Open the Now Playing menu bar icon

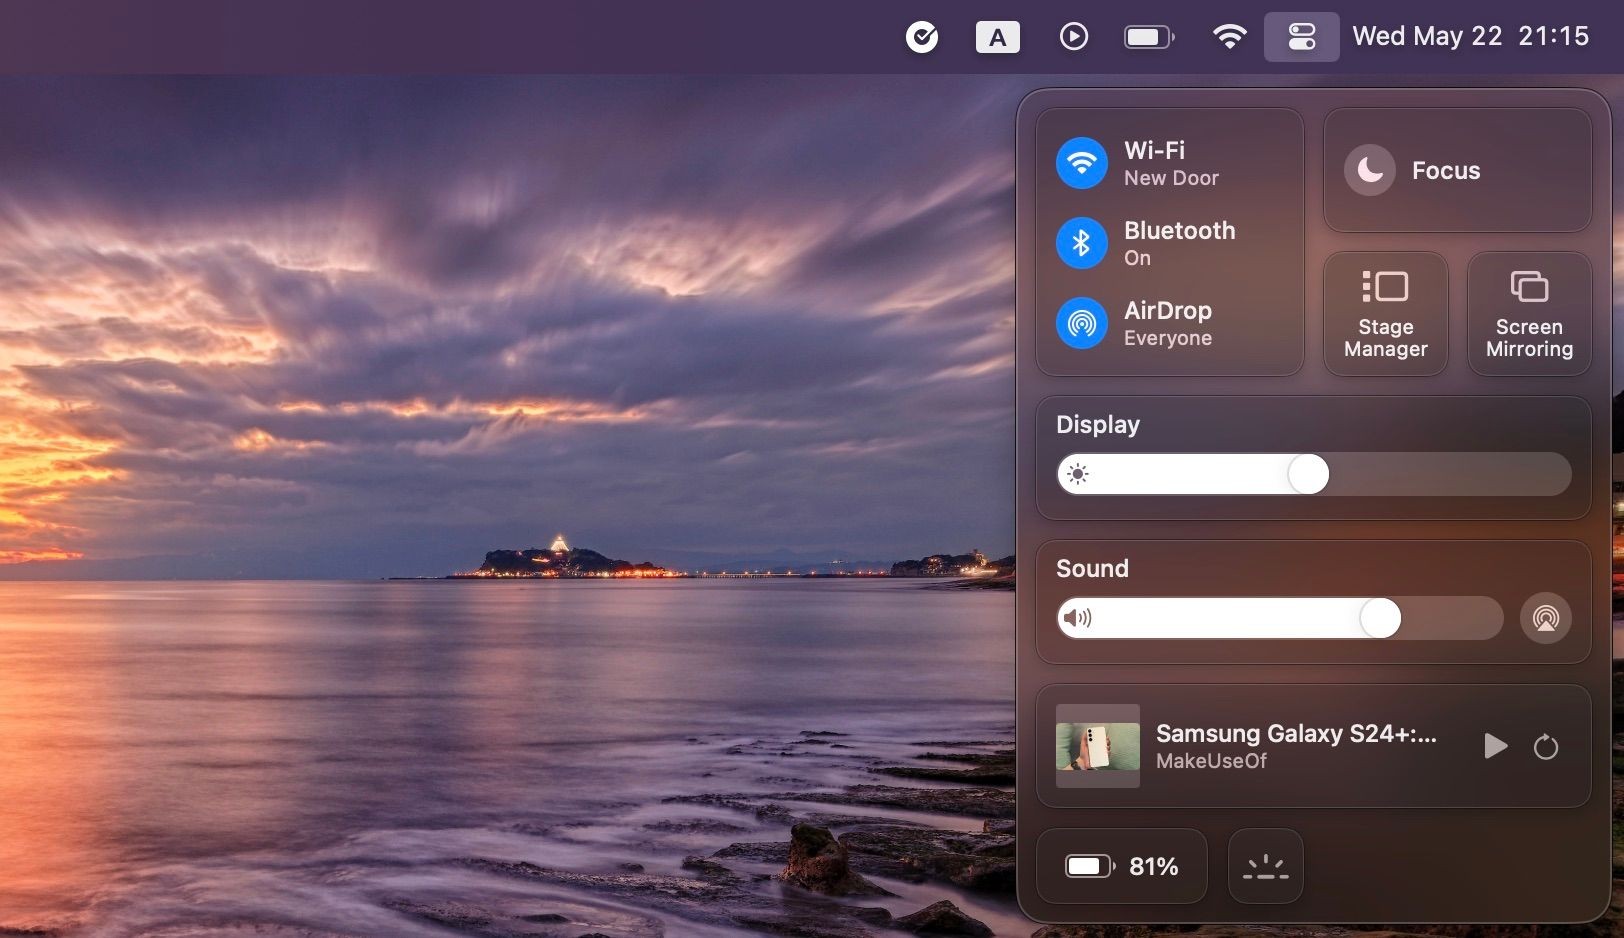tap(1073, 37)
